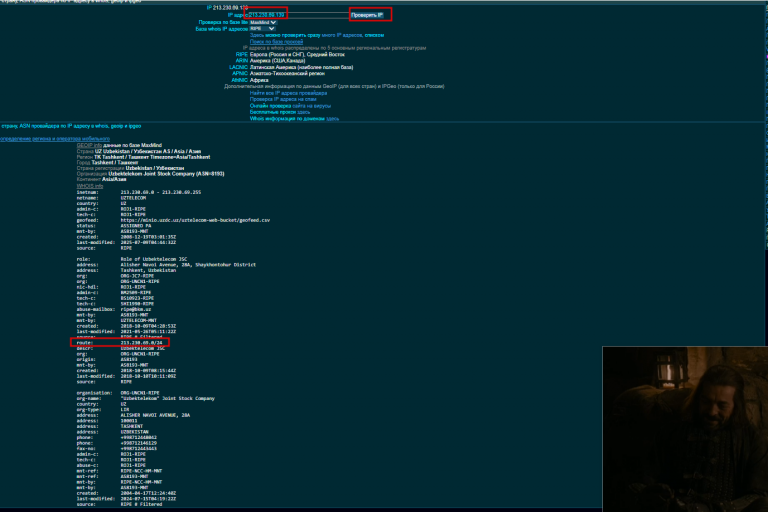Image resolution: width=768 pixels, height=512 pixels.
Task: Click the status value ASSIGNED PA
Action: tap(136, 226)
